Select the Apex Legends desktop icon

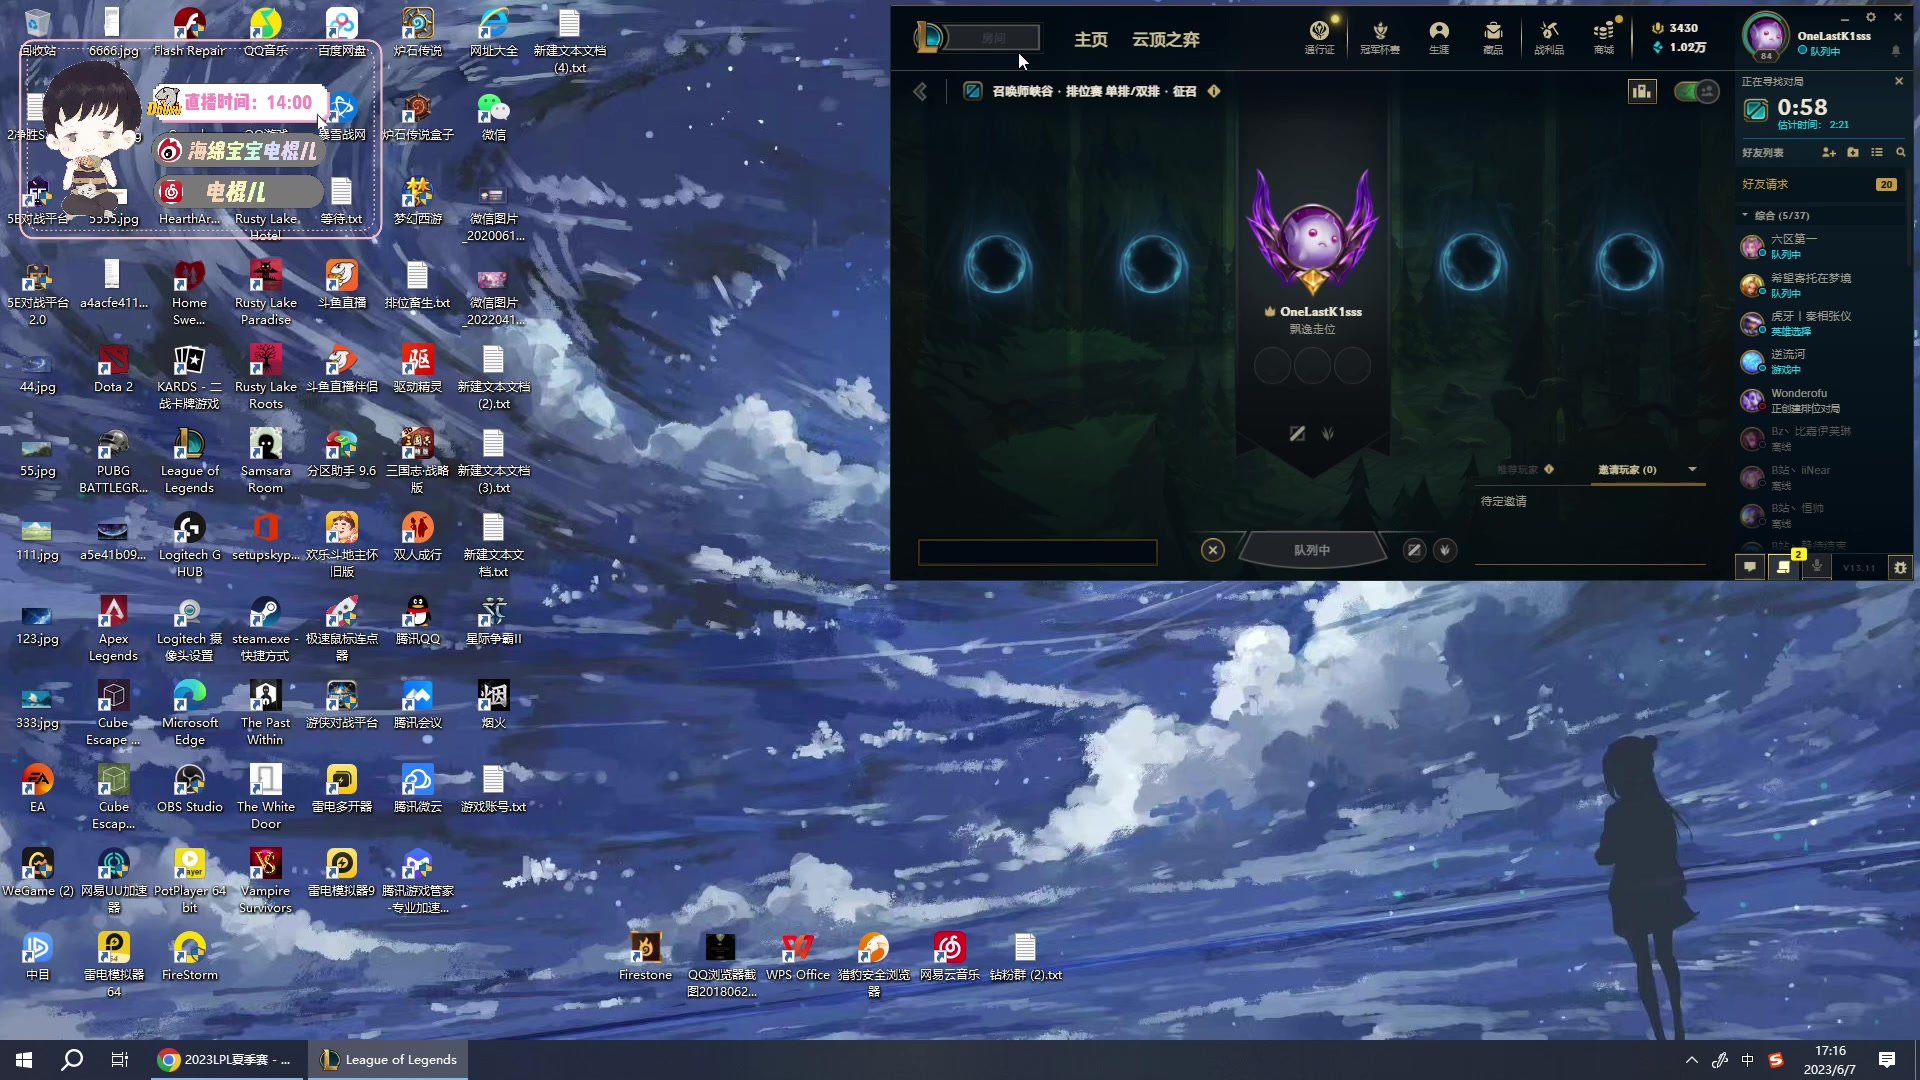[x=113, y=630]
